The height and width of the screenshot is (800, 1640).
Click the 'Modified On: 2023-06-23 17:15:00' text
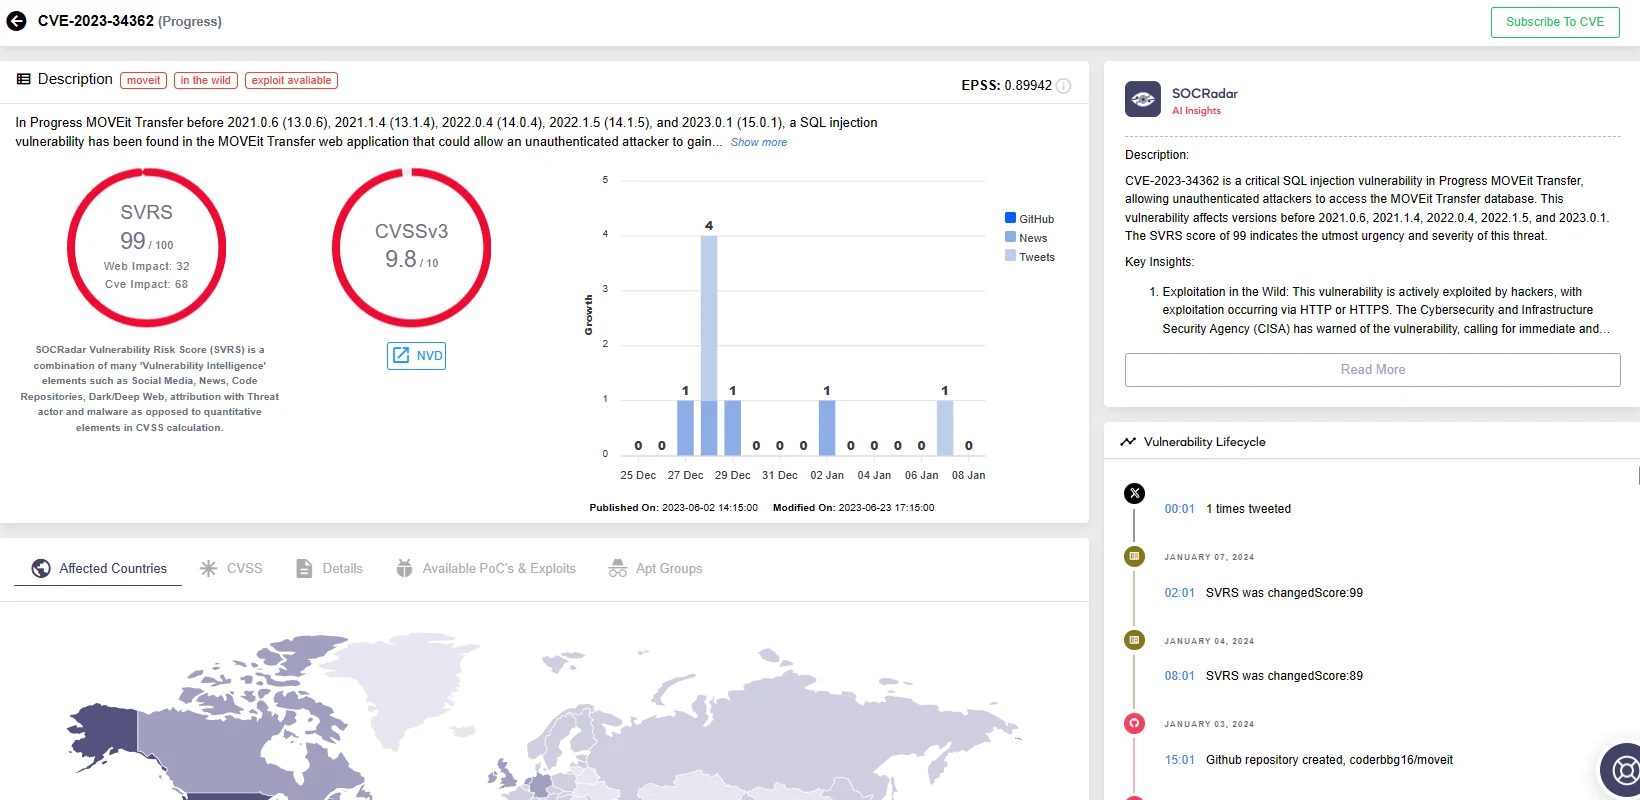(853, 508)
